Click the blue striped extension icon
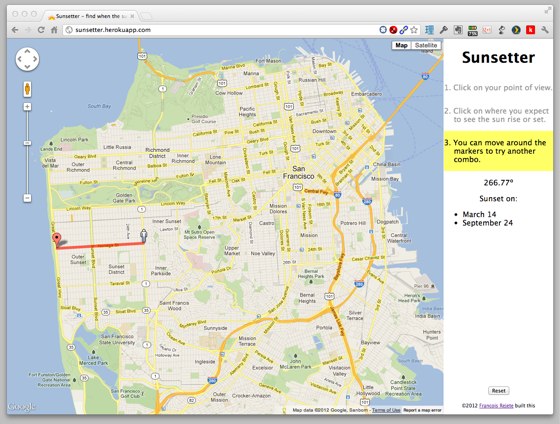The width and height of the screenshot is (560, 424). 429,30
